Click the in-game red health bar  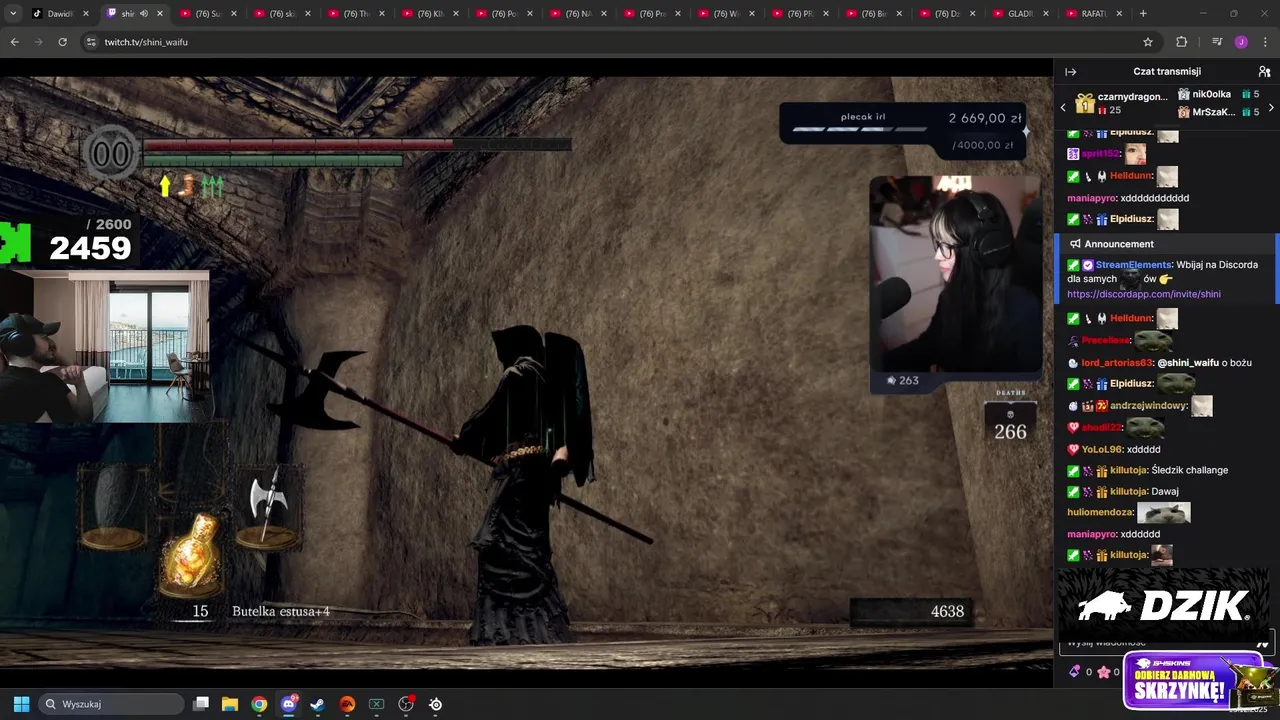pyautogui.click(x=298, y=145)
